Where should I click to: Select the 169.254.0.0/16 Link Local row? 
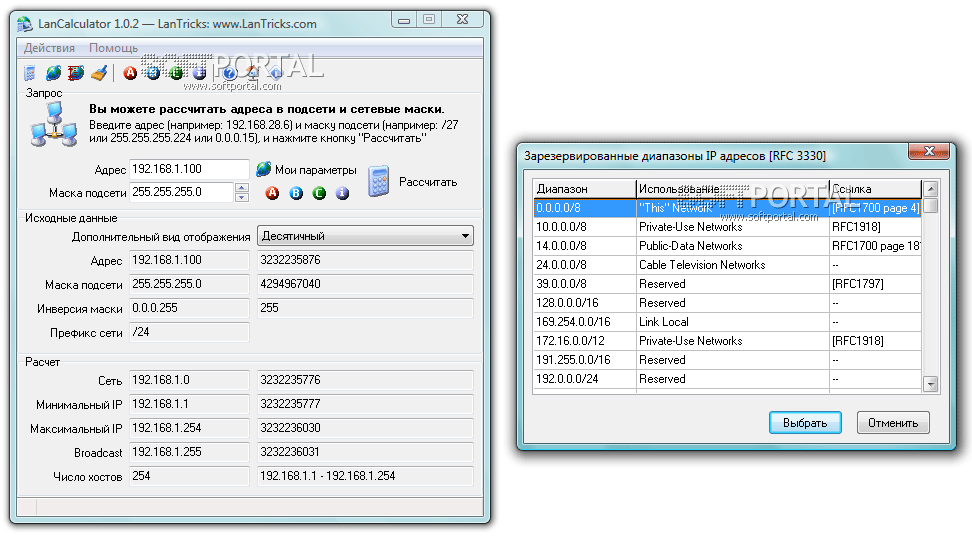tap(727, 322)
